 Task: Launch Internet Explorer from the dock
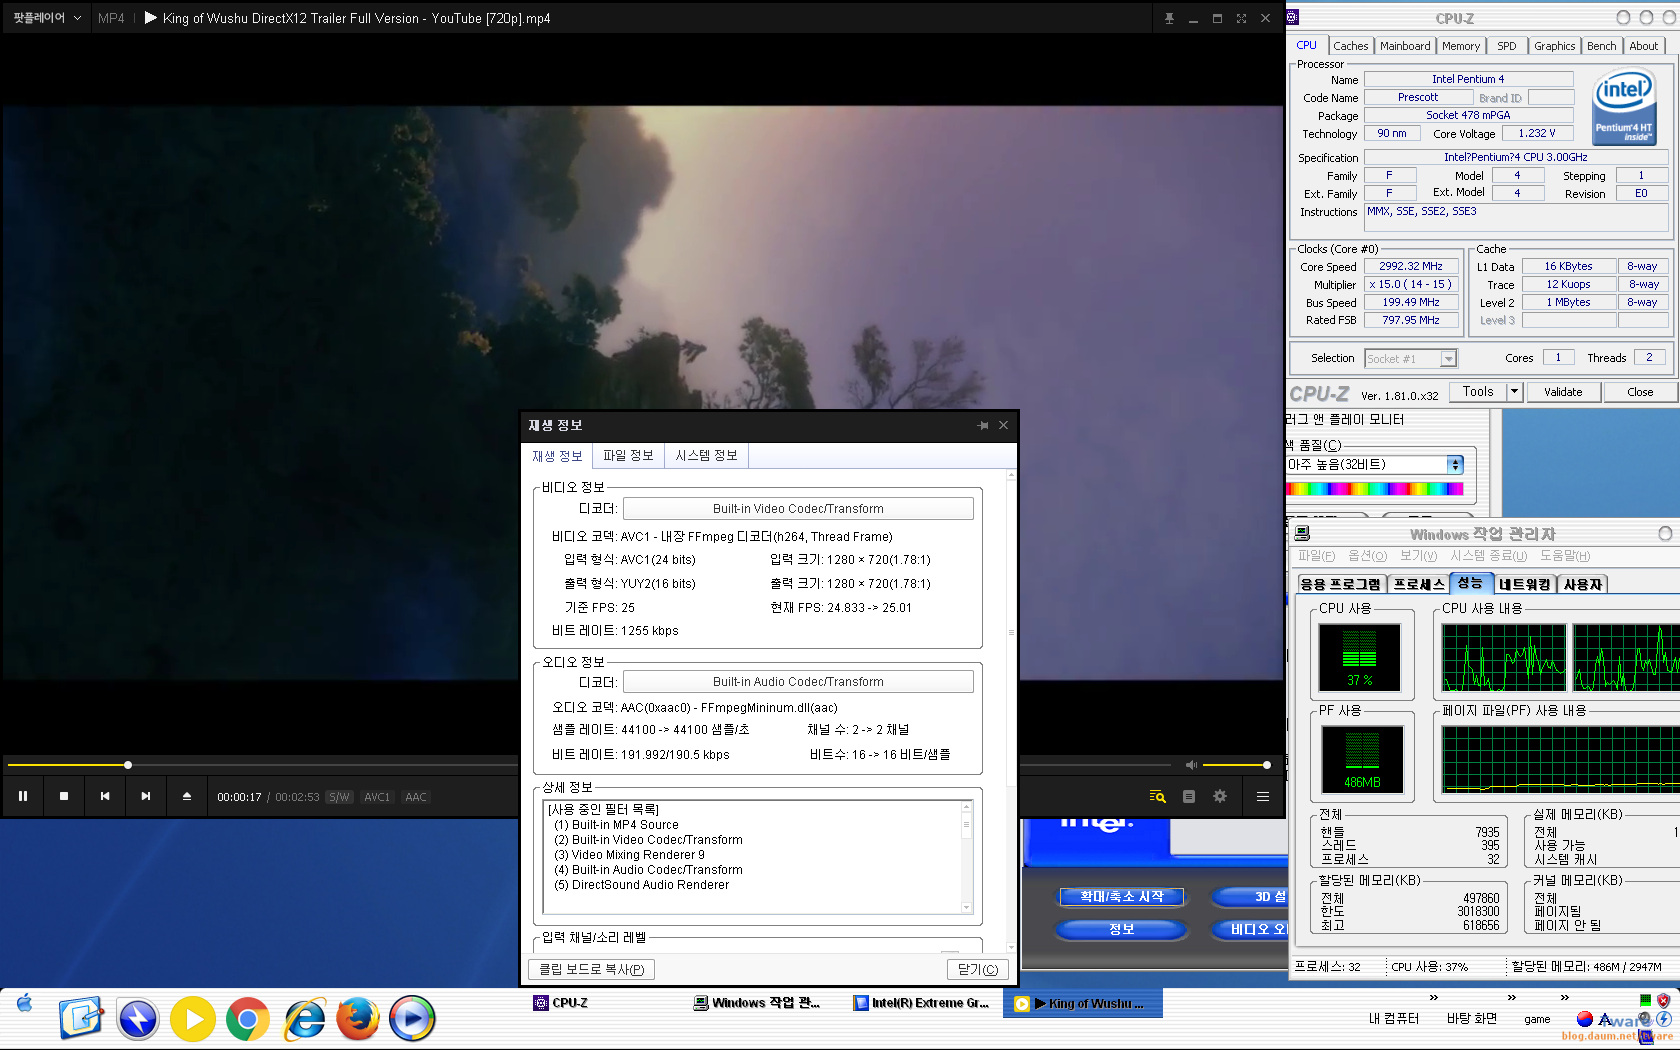[304, 1019]
